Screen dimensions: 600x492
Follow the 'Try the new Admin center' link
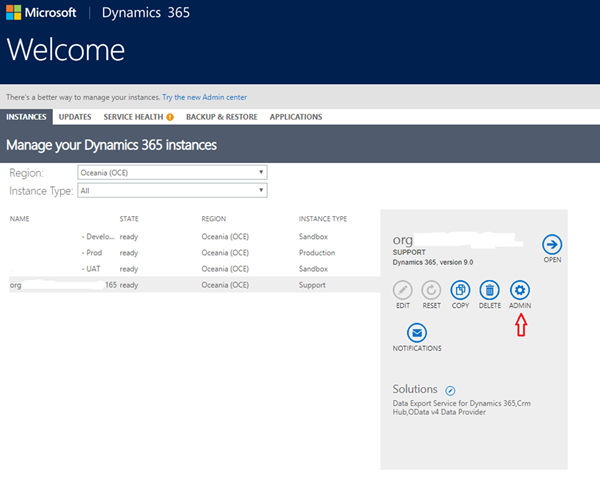[204, 97]
